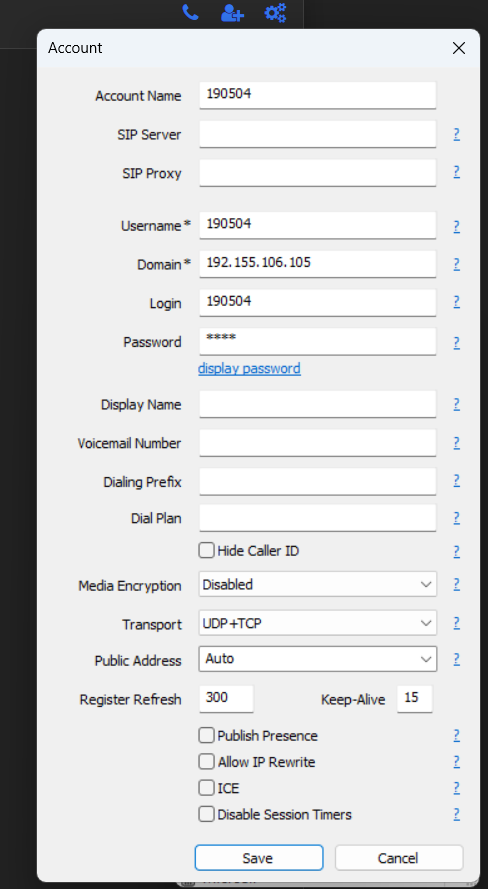
Task: Enable the Hide Caller ID checkbox
Action: click(x=206, y=550)
